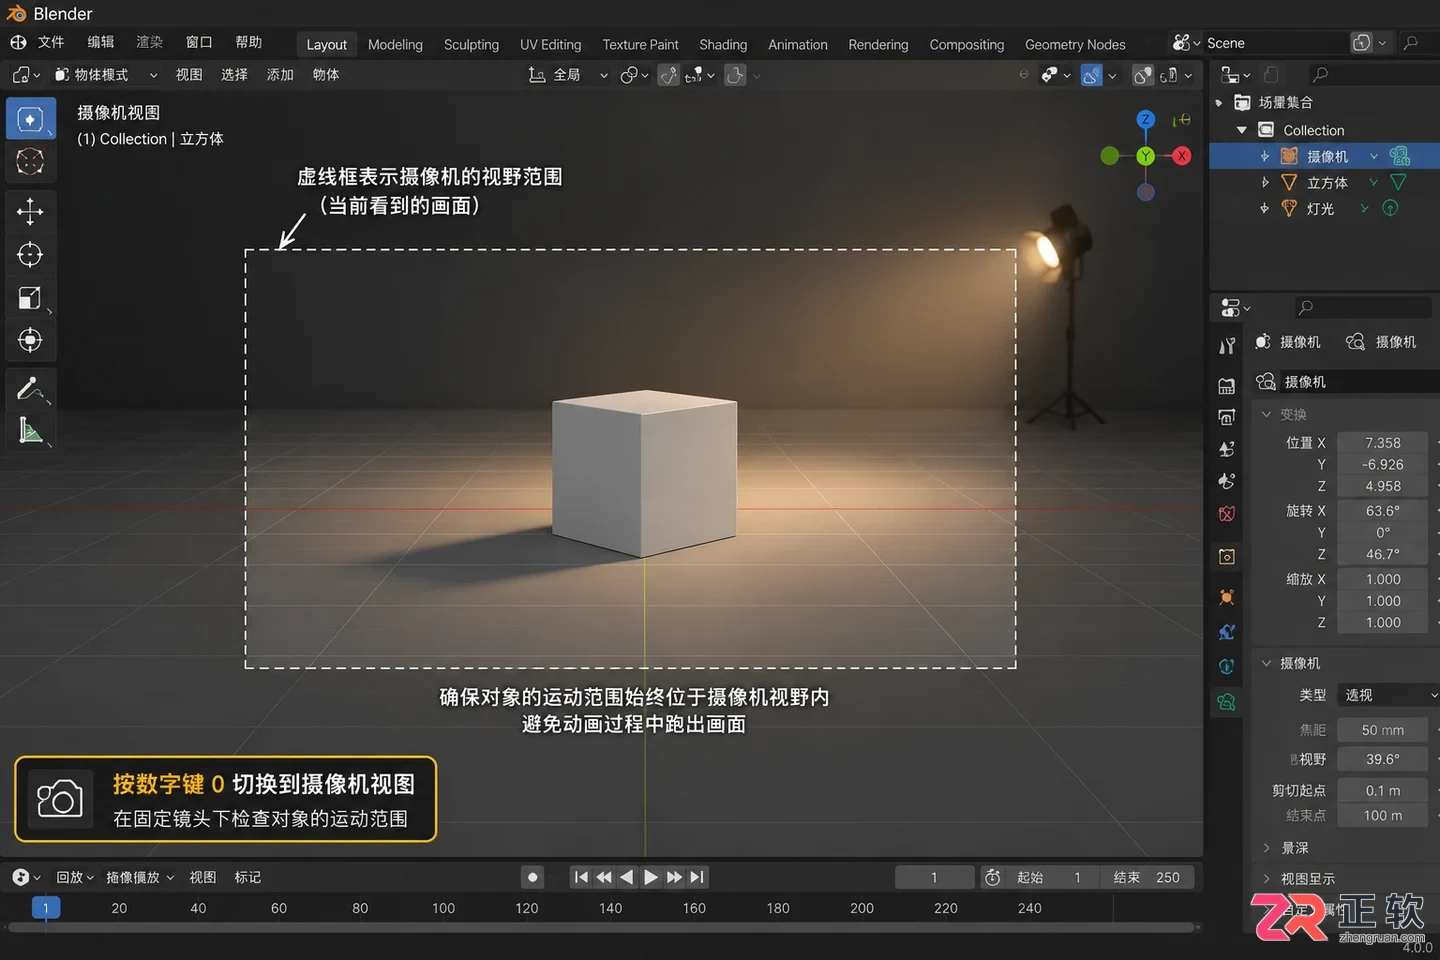Toggle camera data icon beside 摄像机 in outliner

click(x=1400, y=156)
